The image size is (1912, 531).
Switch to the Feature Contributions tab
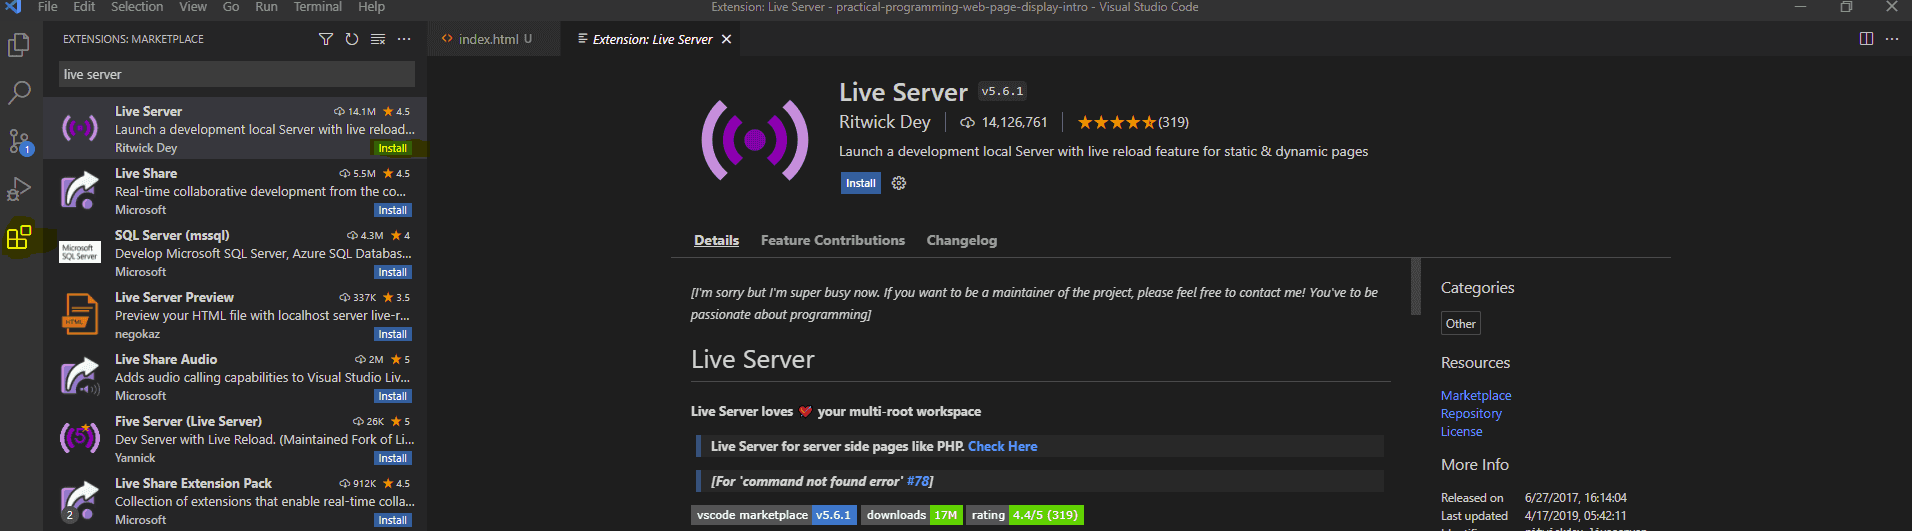833,240
